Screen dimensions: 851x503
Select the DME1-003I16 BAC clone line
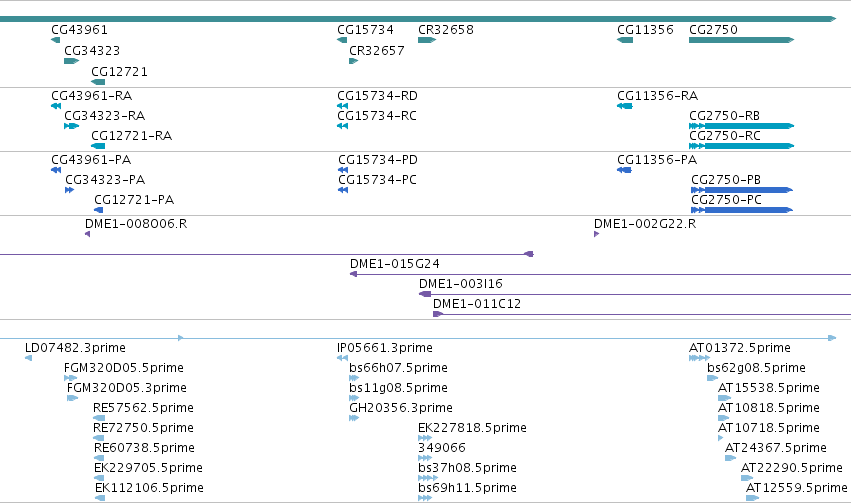coord(635,294)
